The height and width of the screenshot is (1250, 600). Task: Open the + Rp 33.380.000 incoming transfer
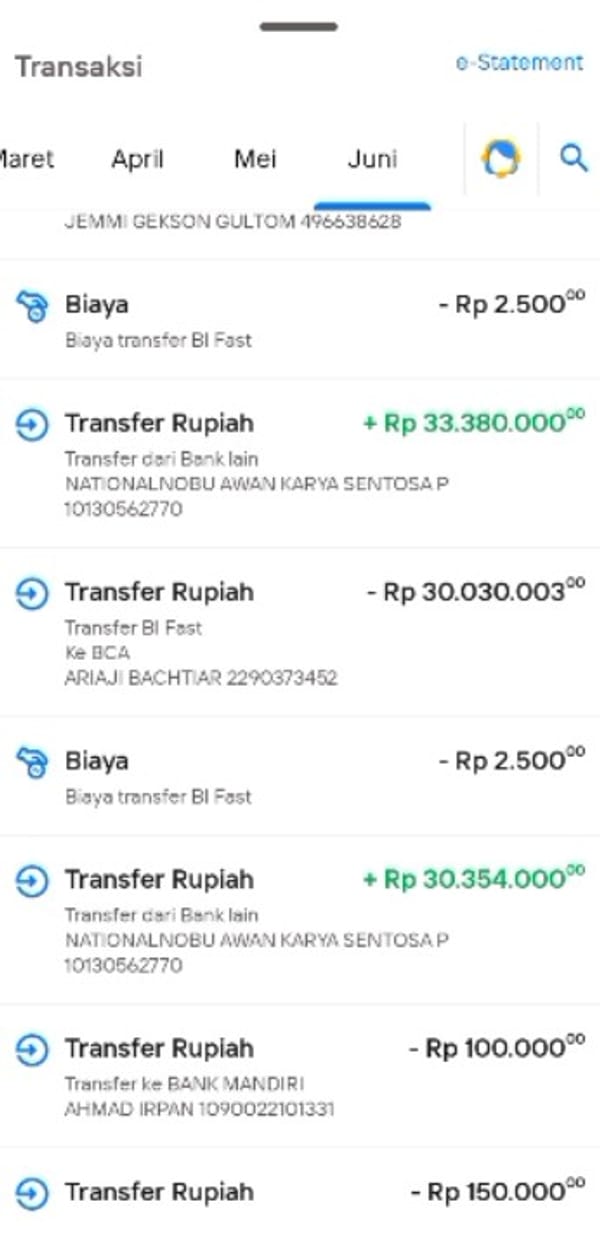[300, 463]
